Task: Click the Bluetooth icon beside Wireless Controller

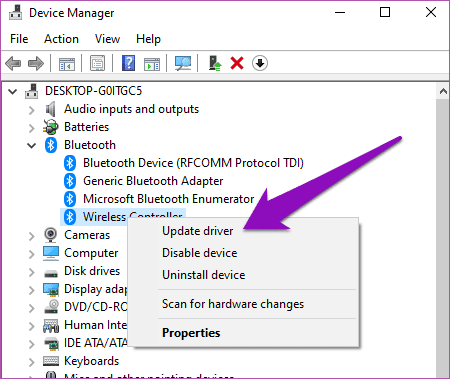Action: click(x=70, y=217)
